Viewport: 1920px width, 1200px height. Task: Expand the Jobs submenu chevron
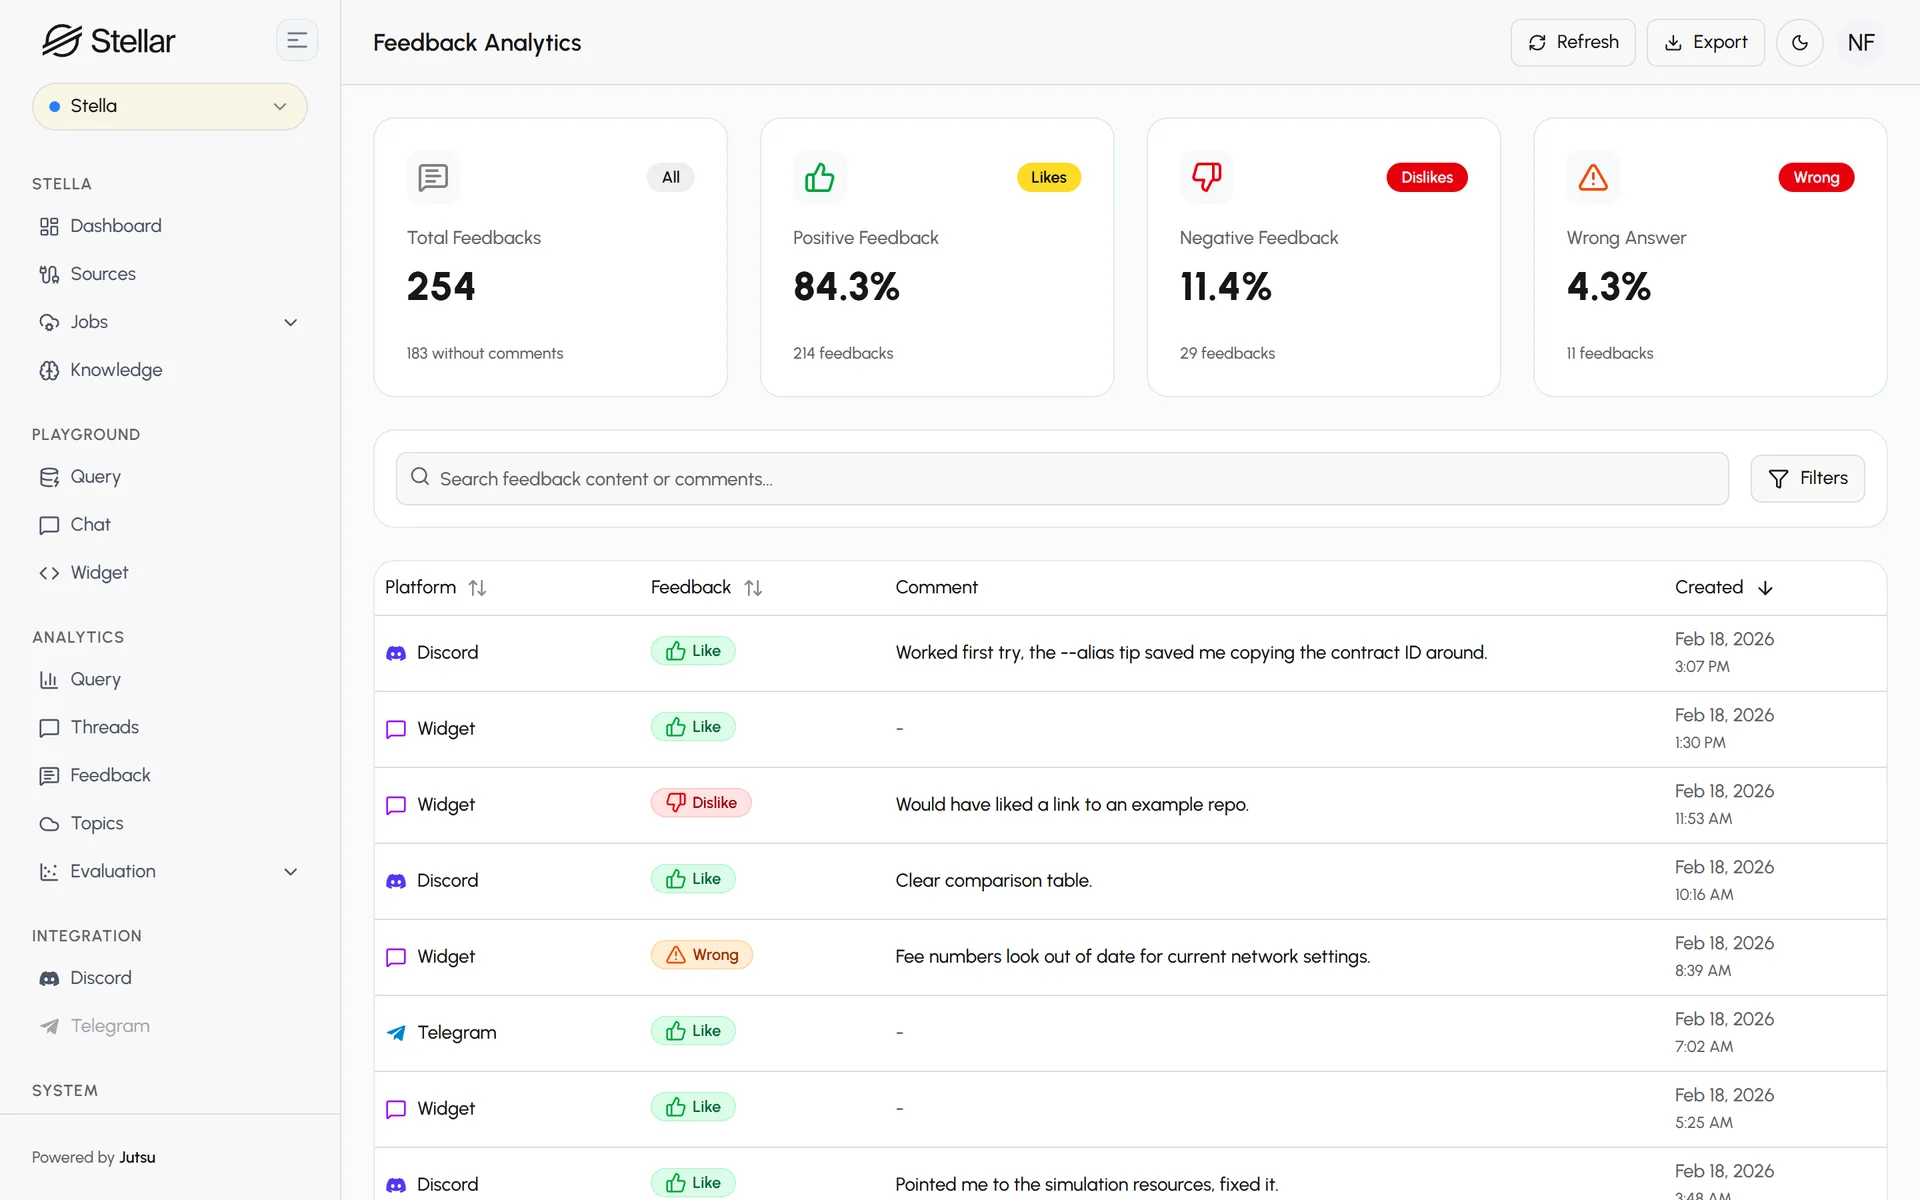point(290,322)
